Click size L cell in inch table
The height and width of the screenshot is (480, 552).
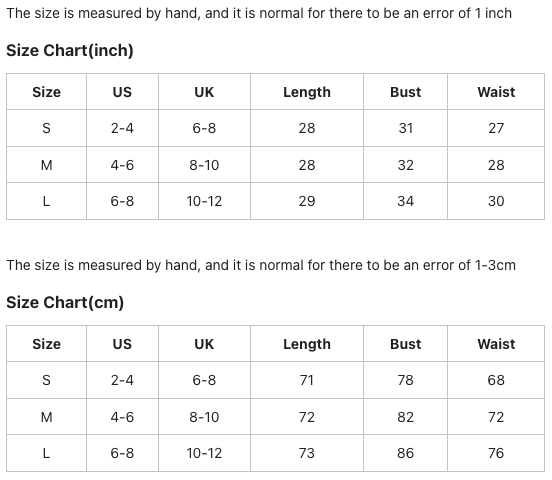coord(46,201)
